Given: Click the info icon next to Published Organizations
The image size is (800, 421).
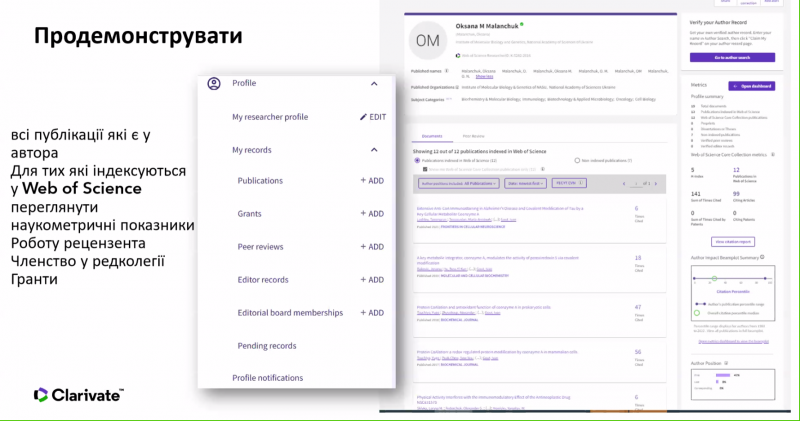Looking at the screenshot, I should [457, 87].
